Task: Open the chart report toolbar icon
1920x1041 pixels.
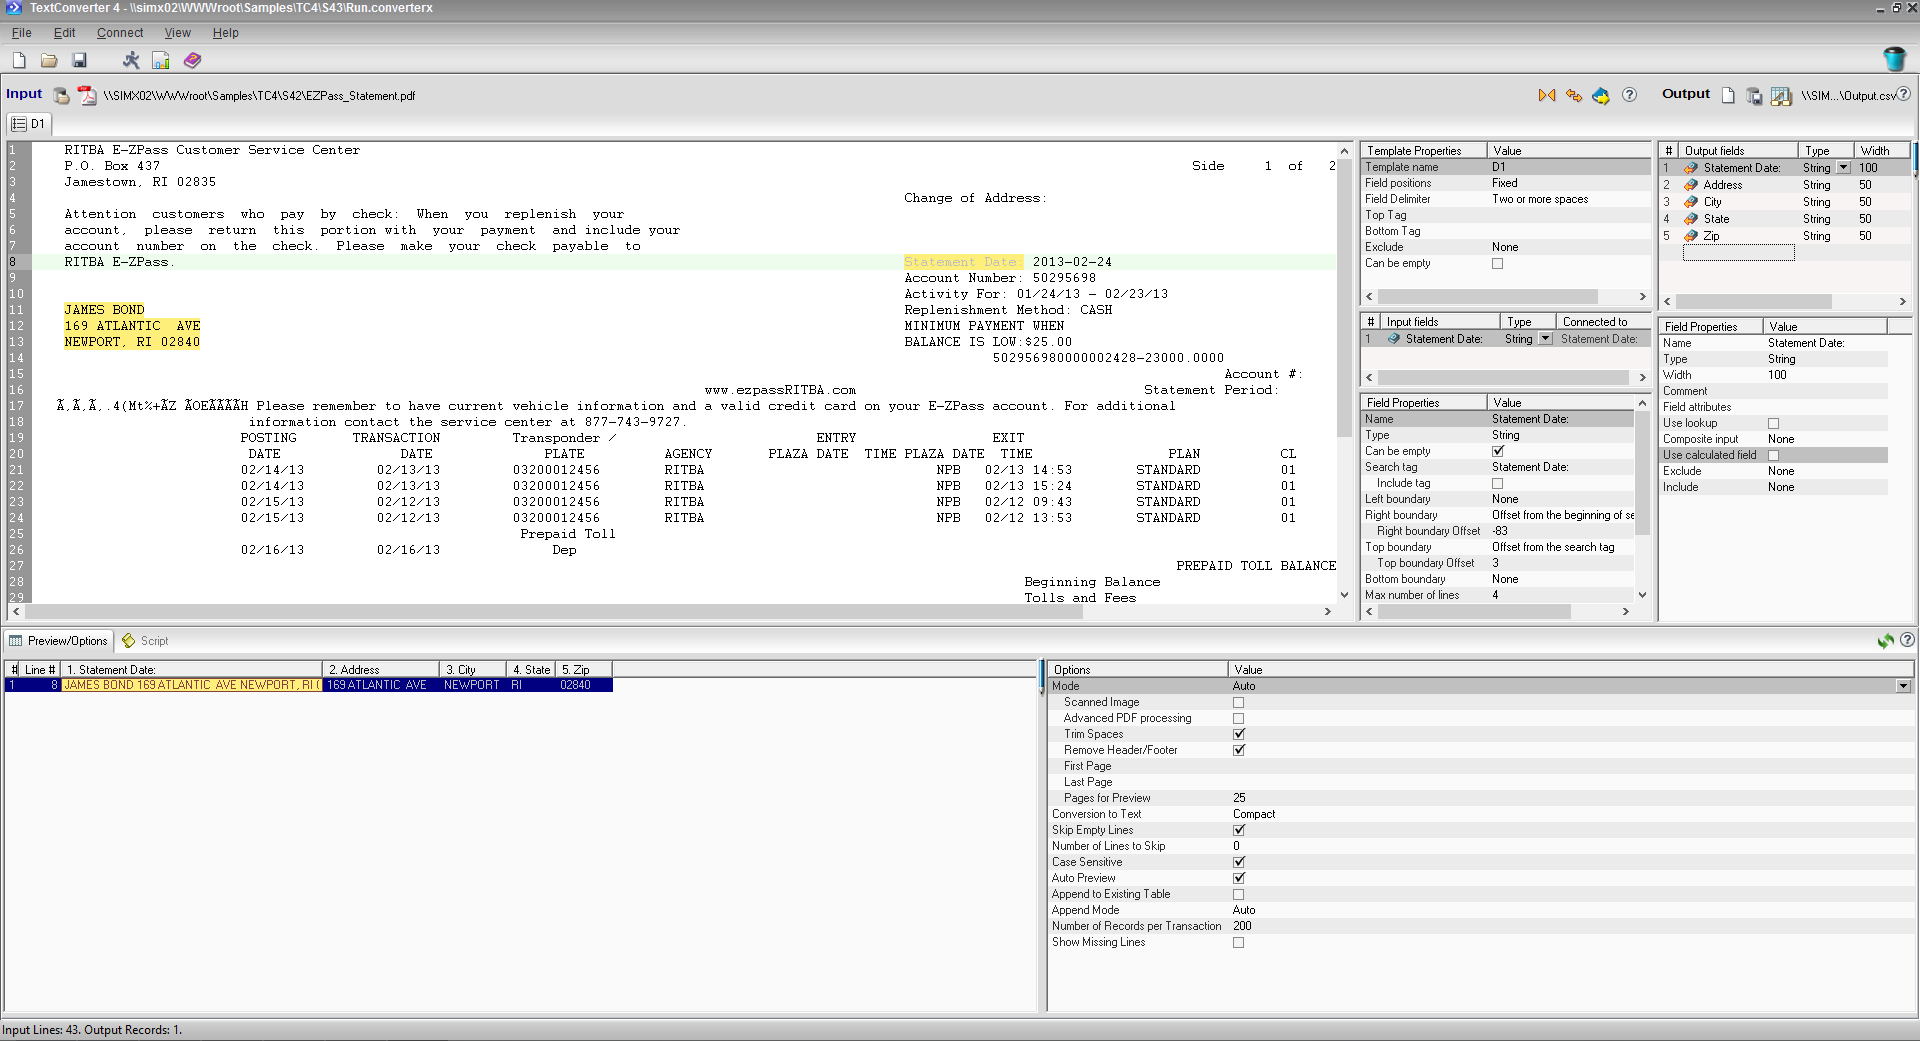Action: point(161,61)
